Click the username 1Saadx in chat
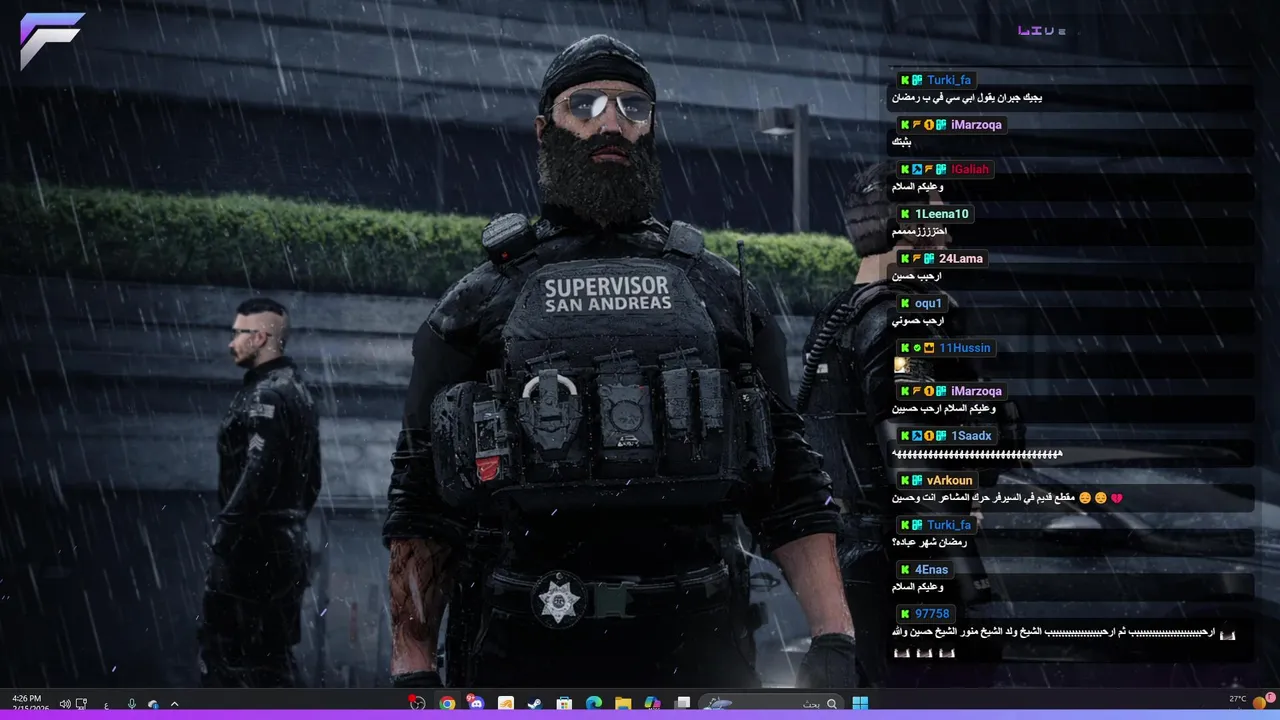The height and width of the screenshot is (720, 1280). 971,436
